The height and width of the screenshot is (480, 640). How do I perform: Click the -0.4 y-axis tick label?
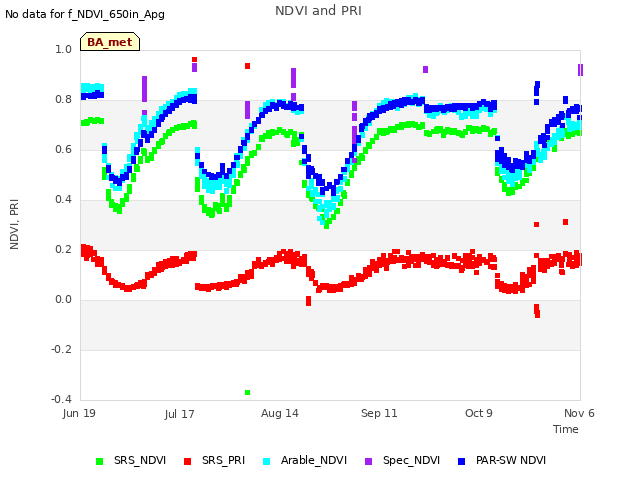[x=61, y=399]
